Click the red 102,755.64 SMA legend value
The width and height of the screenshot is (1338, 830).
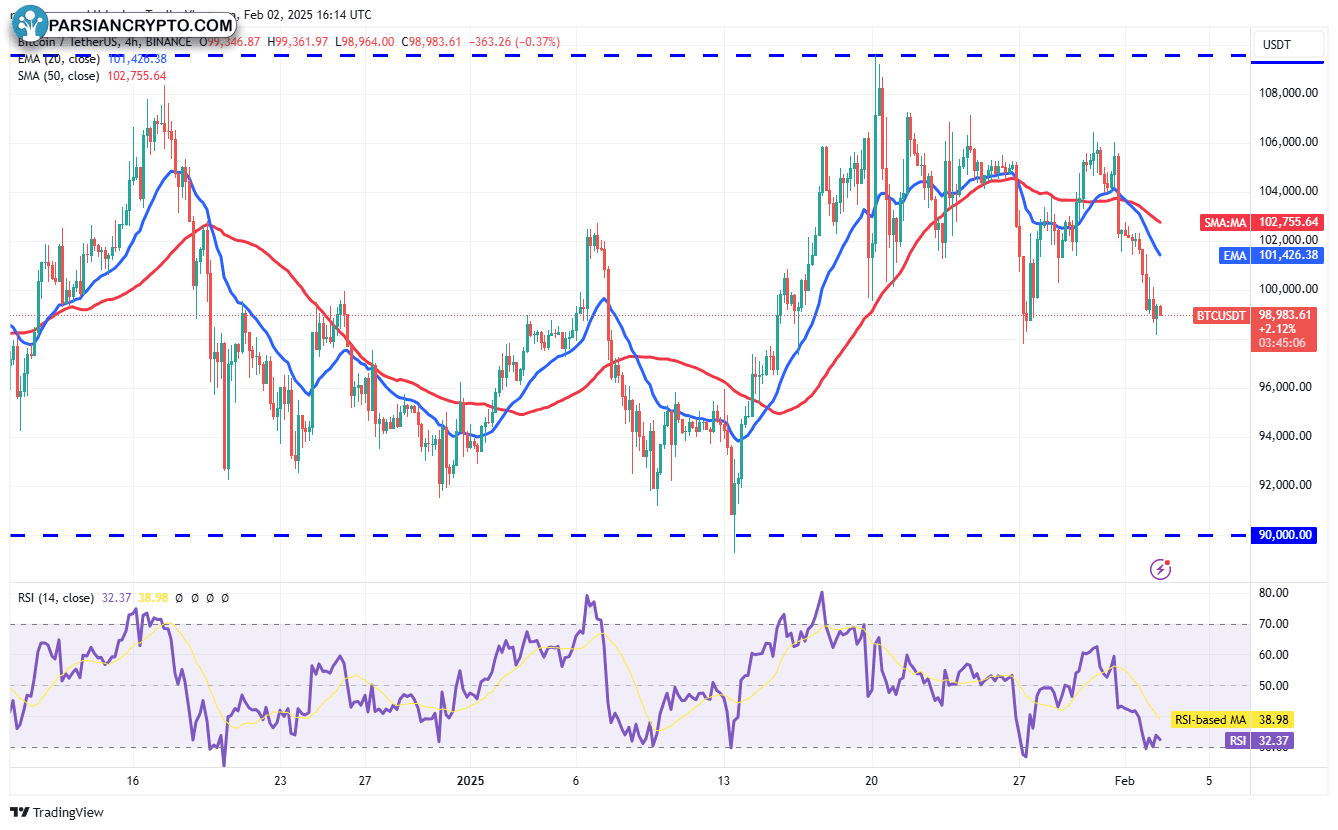[135, 75]
